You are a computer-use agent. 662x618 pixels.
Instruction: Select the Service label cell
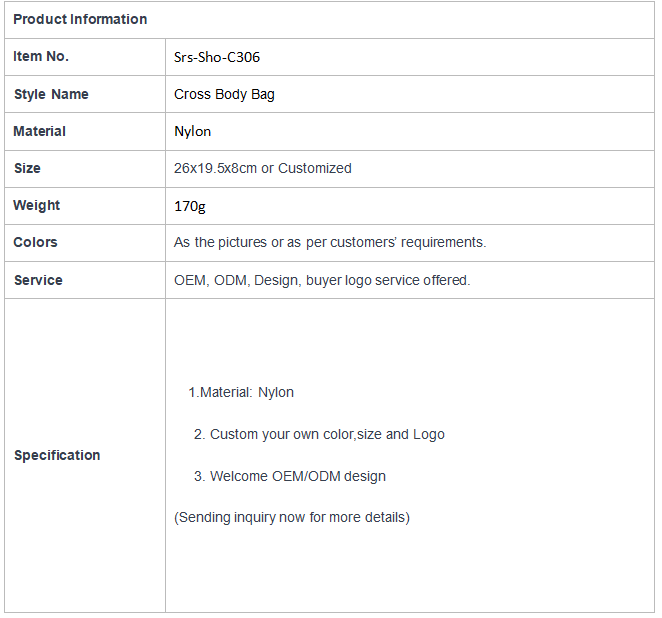click(x=85, y=280)
